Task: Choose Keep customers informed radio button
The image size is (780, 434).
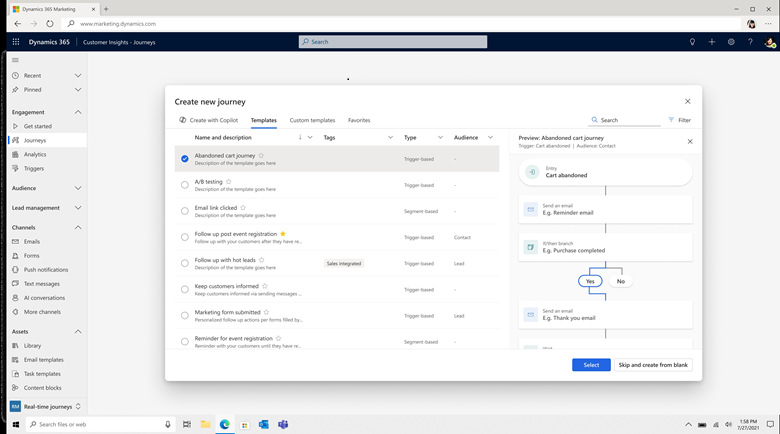Action: point(185,290)
